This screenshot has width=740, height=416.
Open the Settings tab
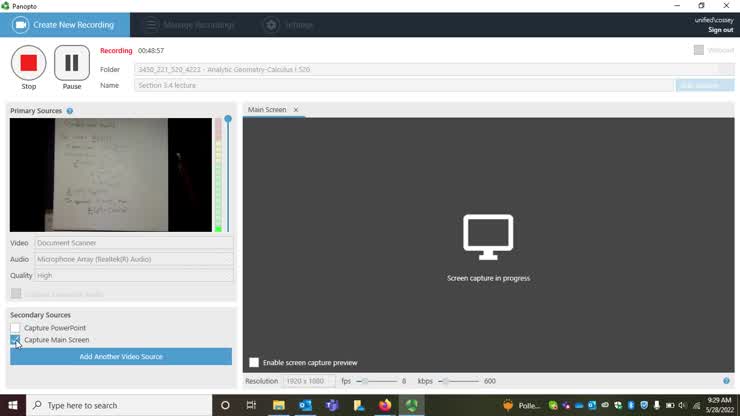288,25
